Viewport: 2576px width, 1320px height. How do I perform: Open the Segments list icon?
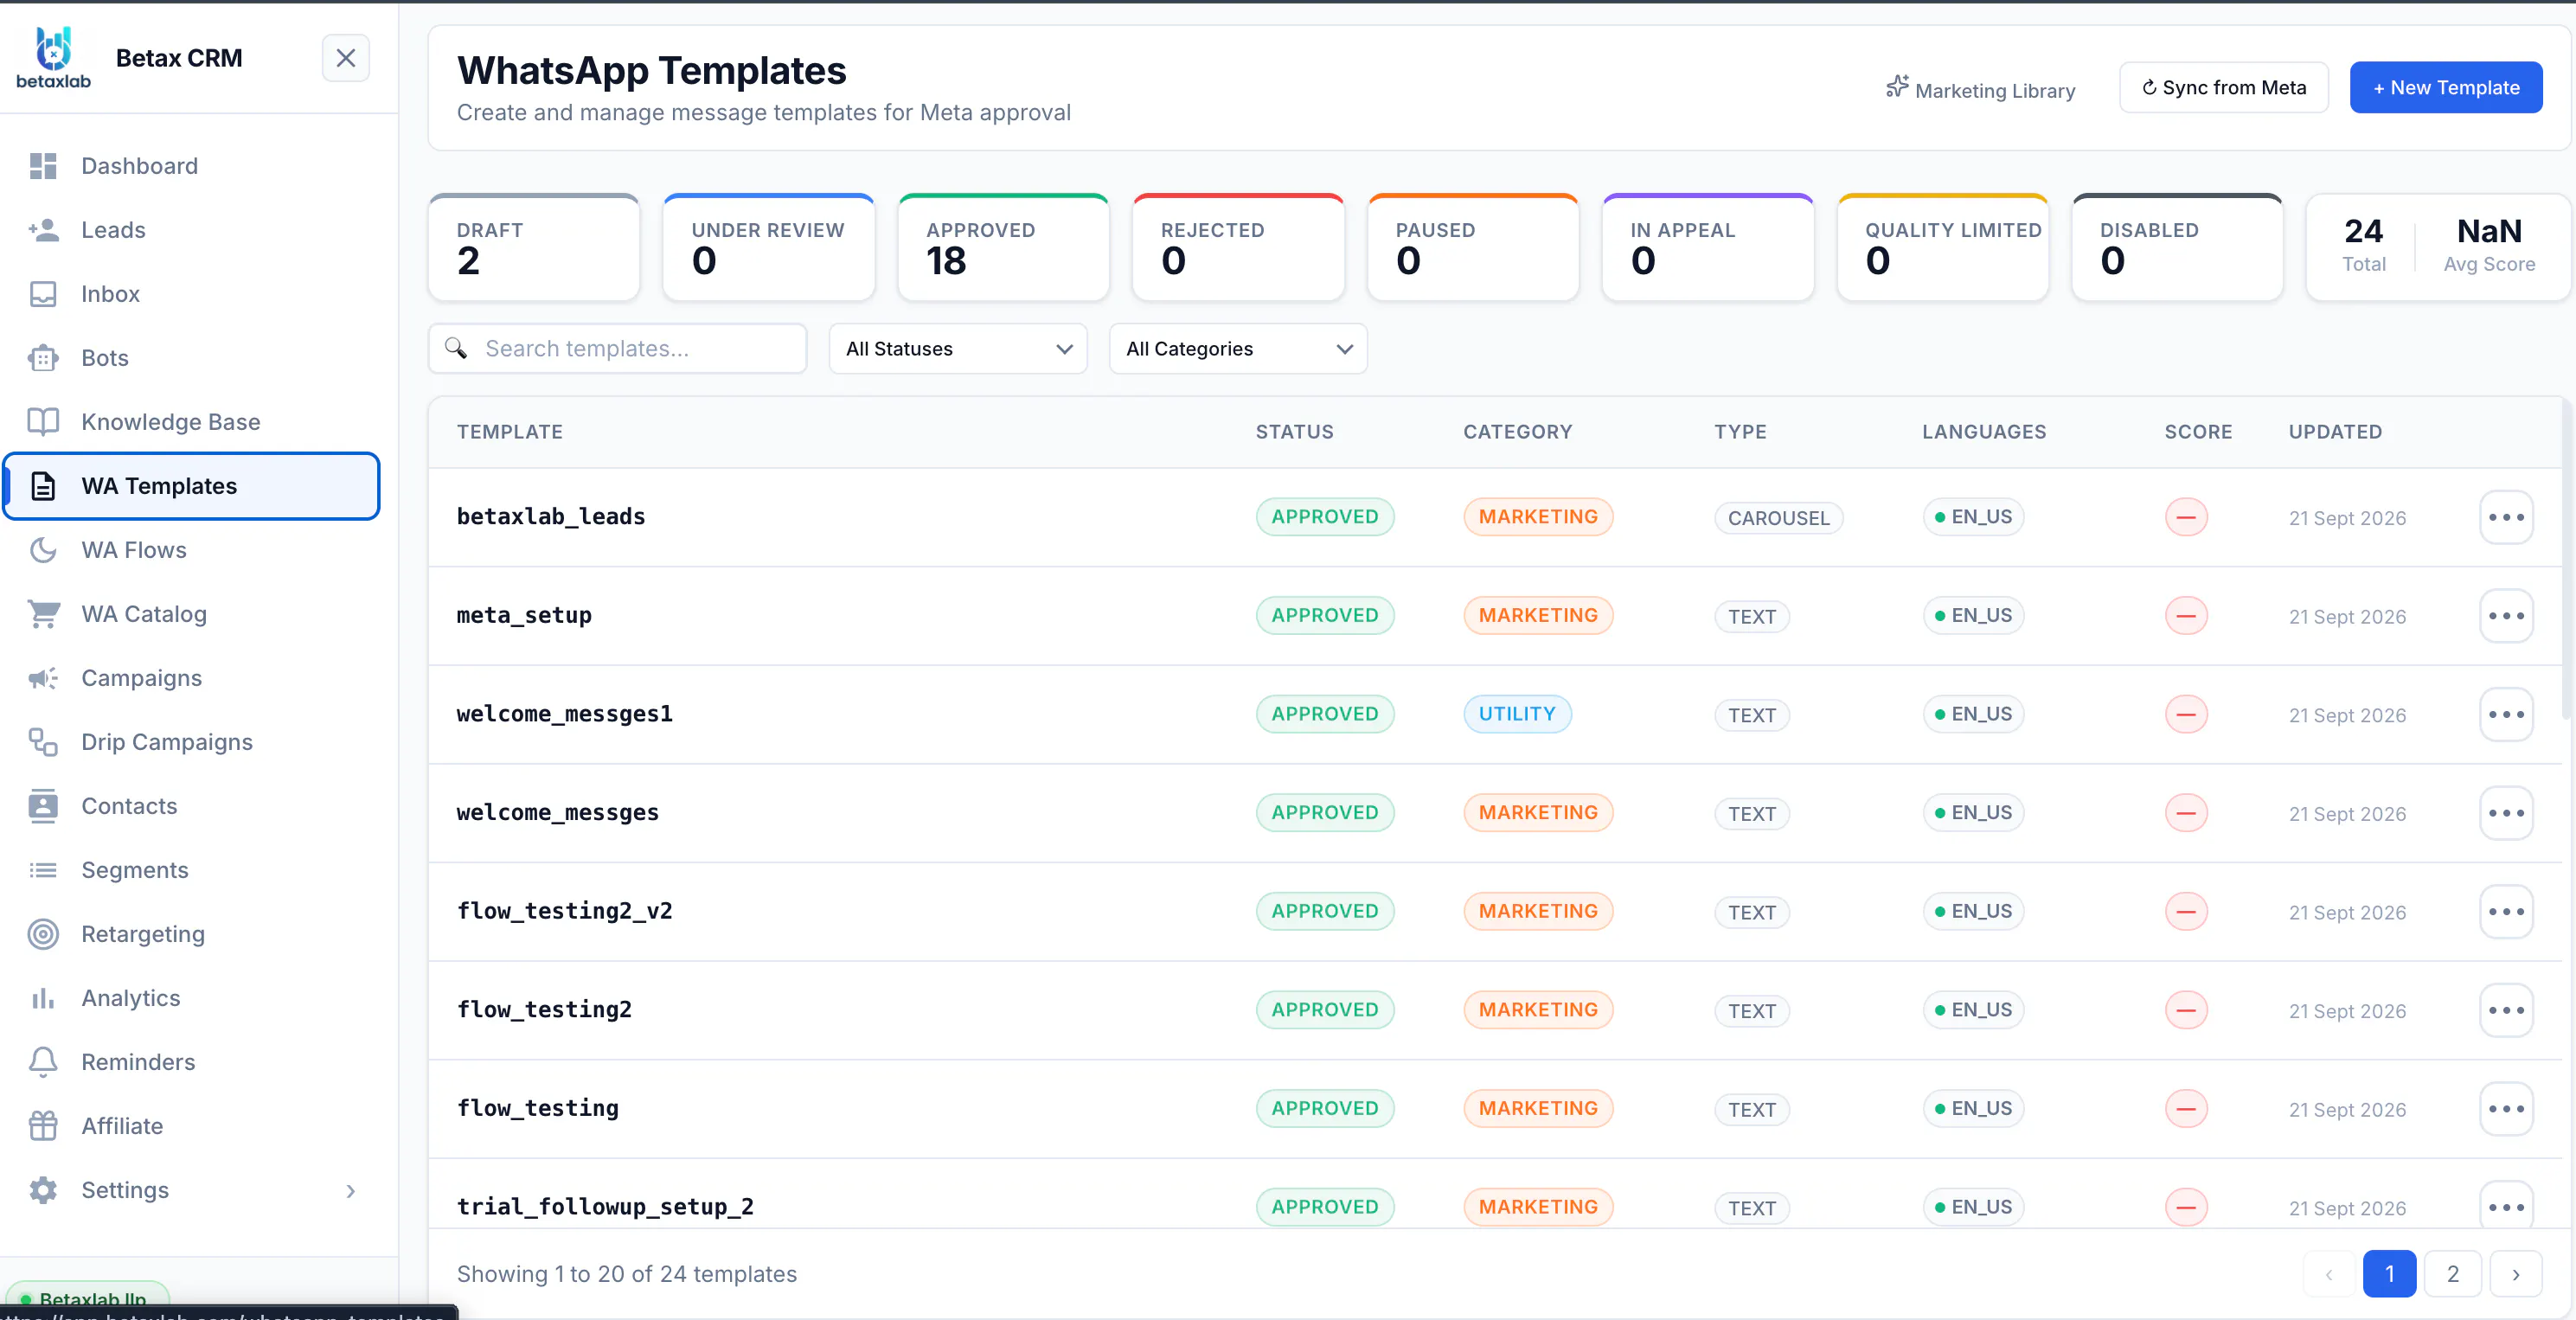(x=43, y=870)
